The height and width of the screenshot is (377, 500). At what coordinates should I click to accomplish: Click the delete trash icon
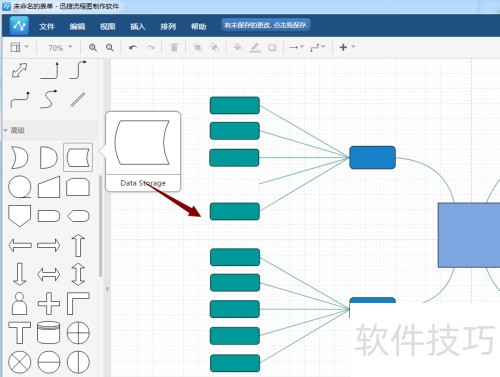point(174,48)
